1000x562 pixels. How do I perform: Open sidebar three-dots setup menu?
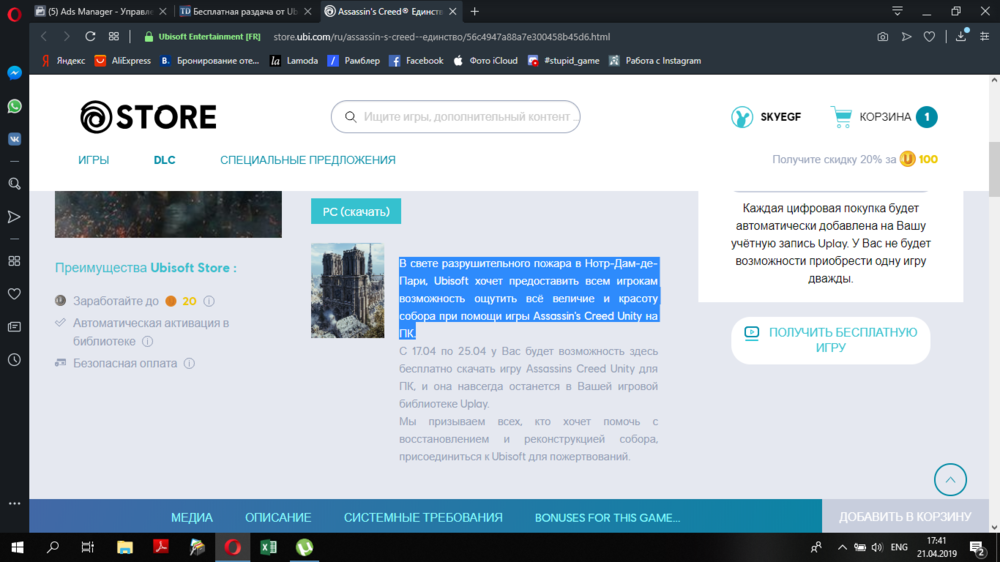[x=14, y=503]
